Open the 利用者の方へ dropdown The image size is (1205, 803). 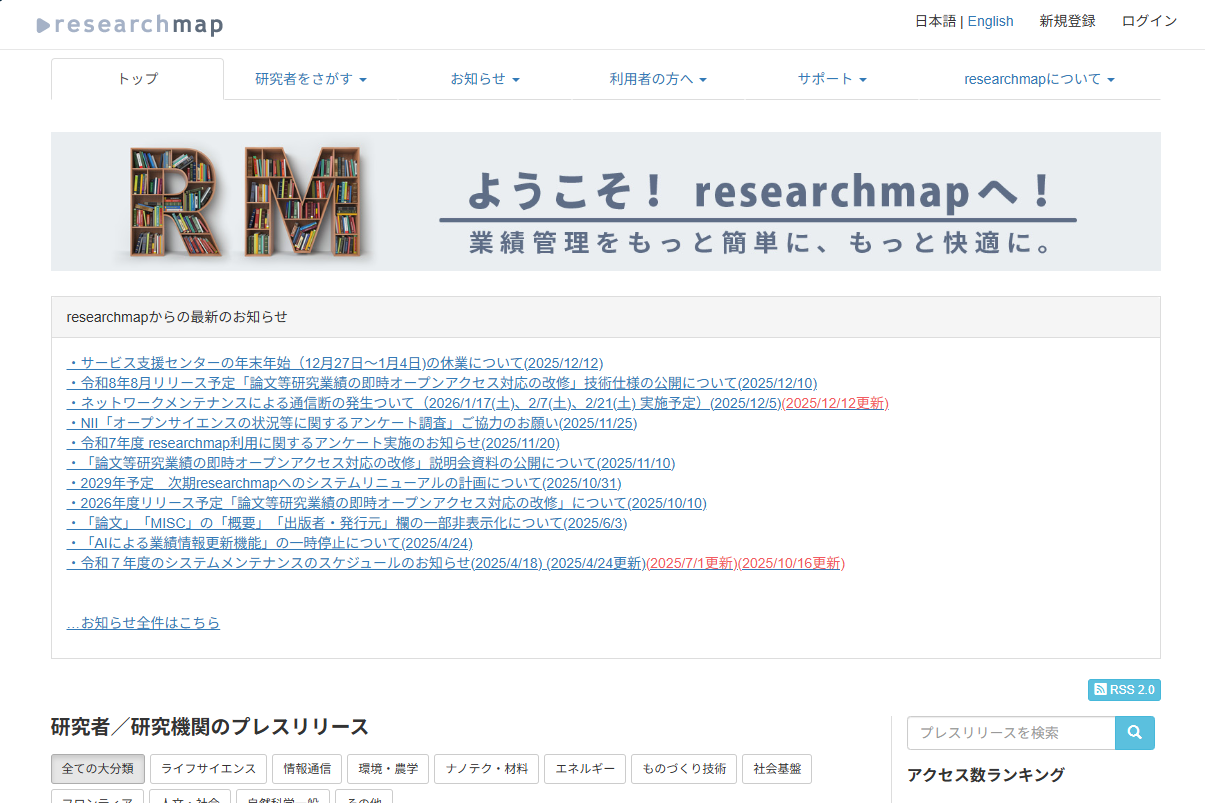(x=658, y=79)
